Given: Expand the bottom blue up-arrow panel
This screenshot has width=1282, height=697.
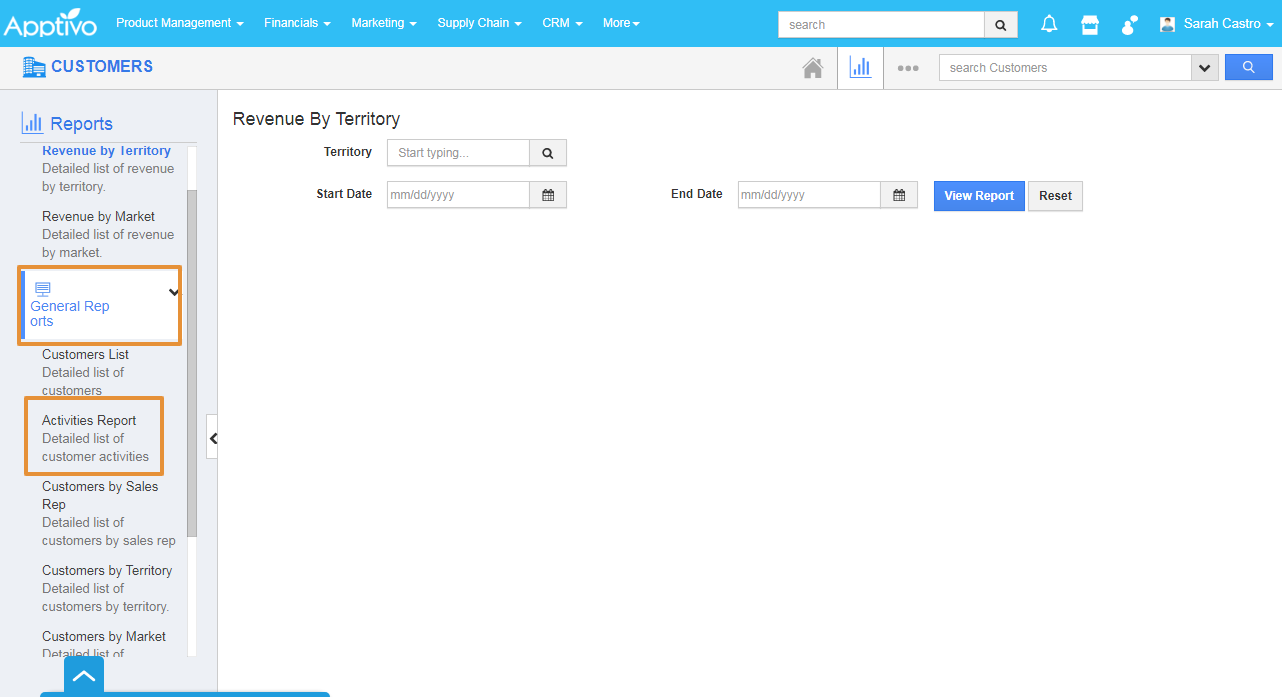Looking at the screenshot, I should pos(84,676).
